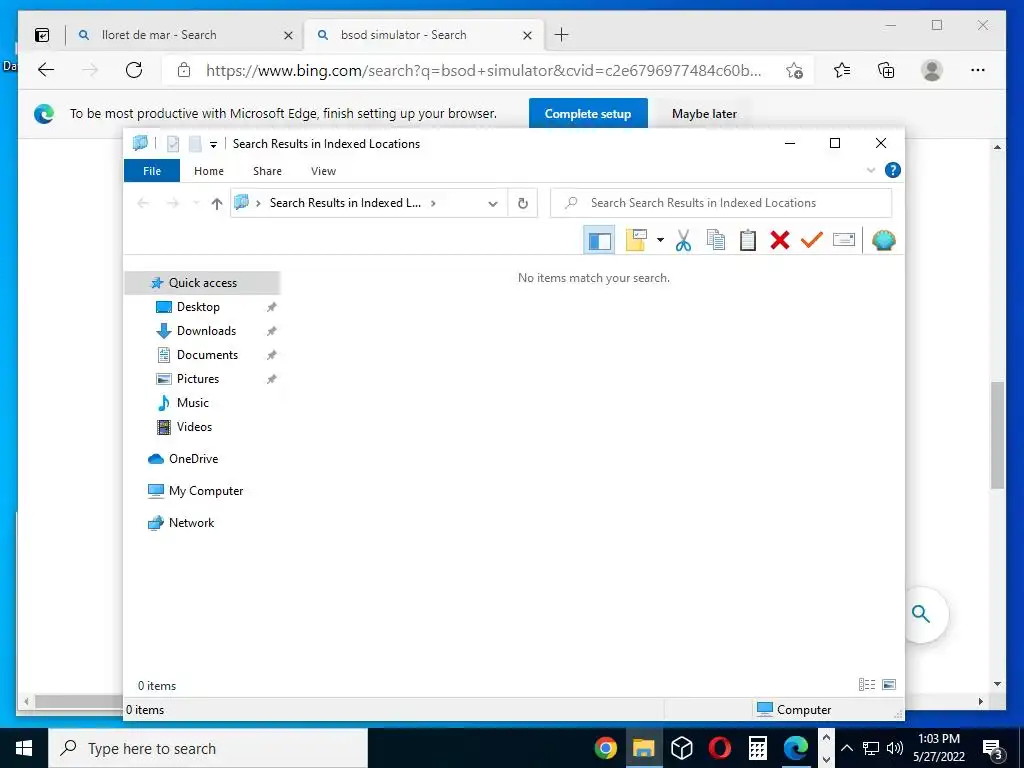Open the Home ribbon tab
Viewport: 1024px width, 768px height.
pyautogui.click(x=209, y=171)
